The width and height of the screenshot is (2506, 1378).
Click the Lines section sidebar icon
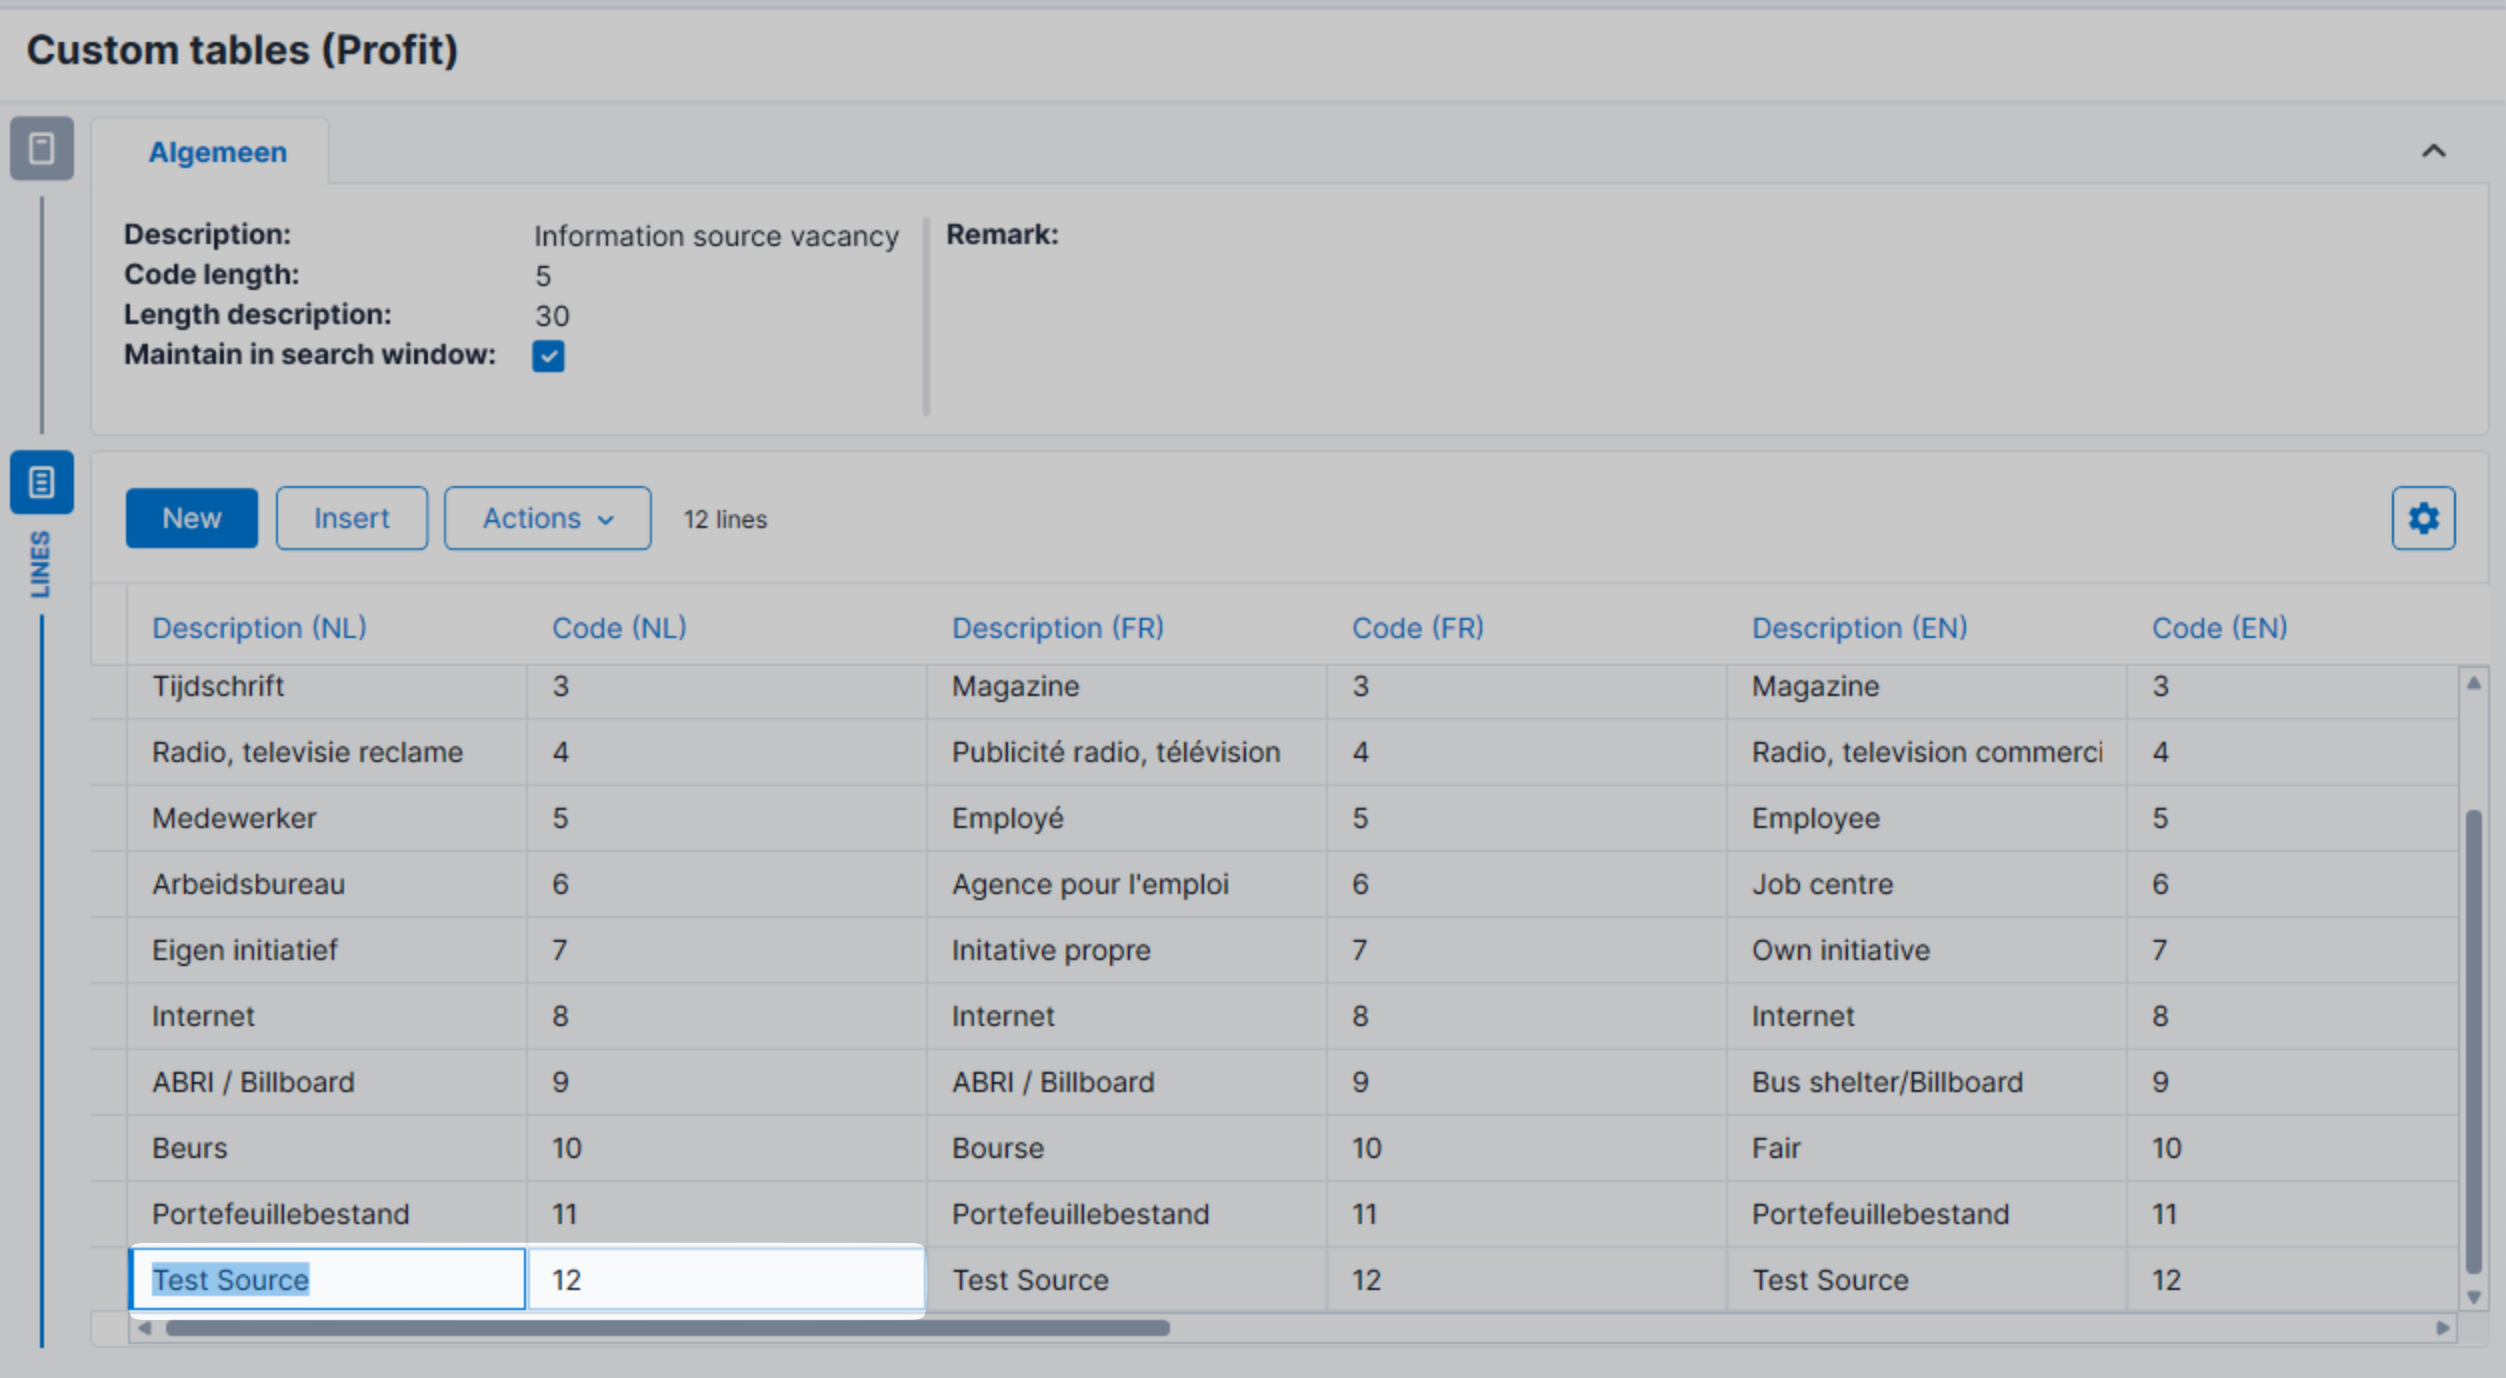tap(41, 482)
